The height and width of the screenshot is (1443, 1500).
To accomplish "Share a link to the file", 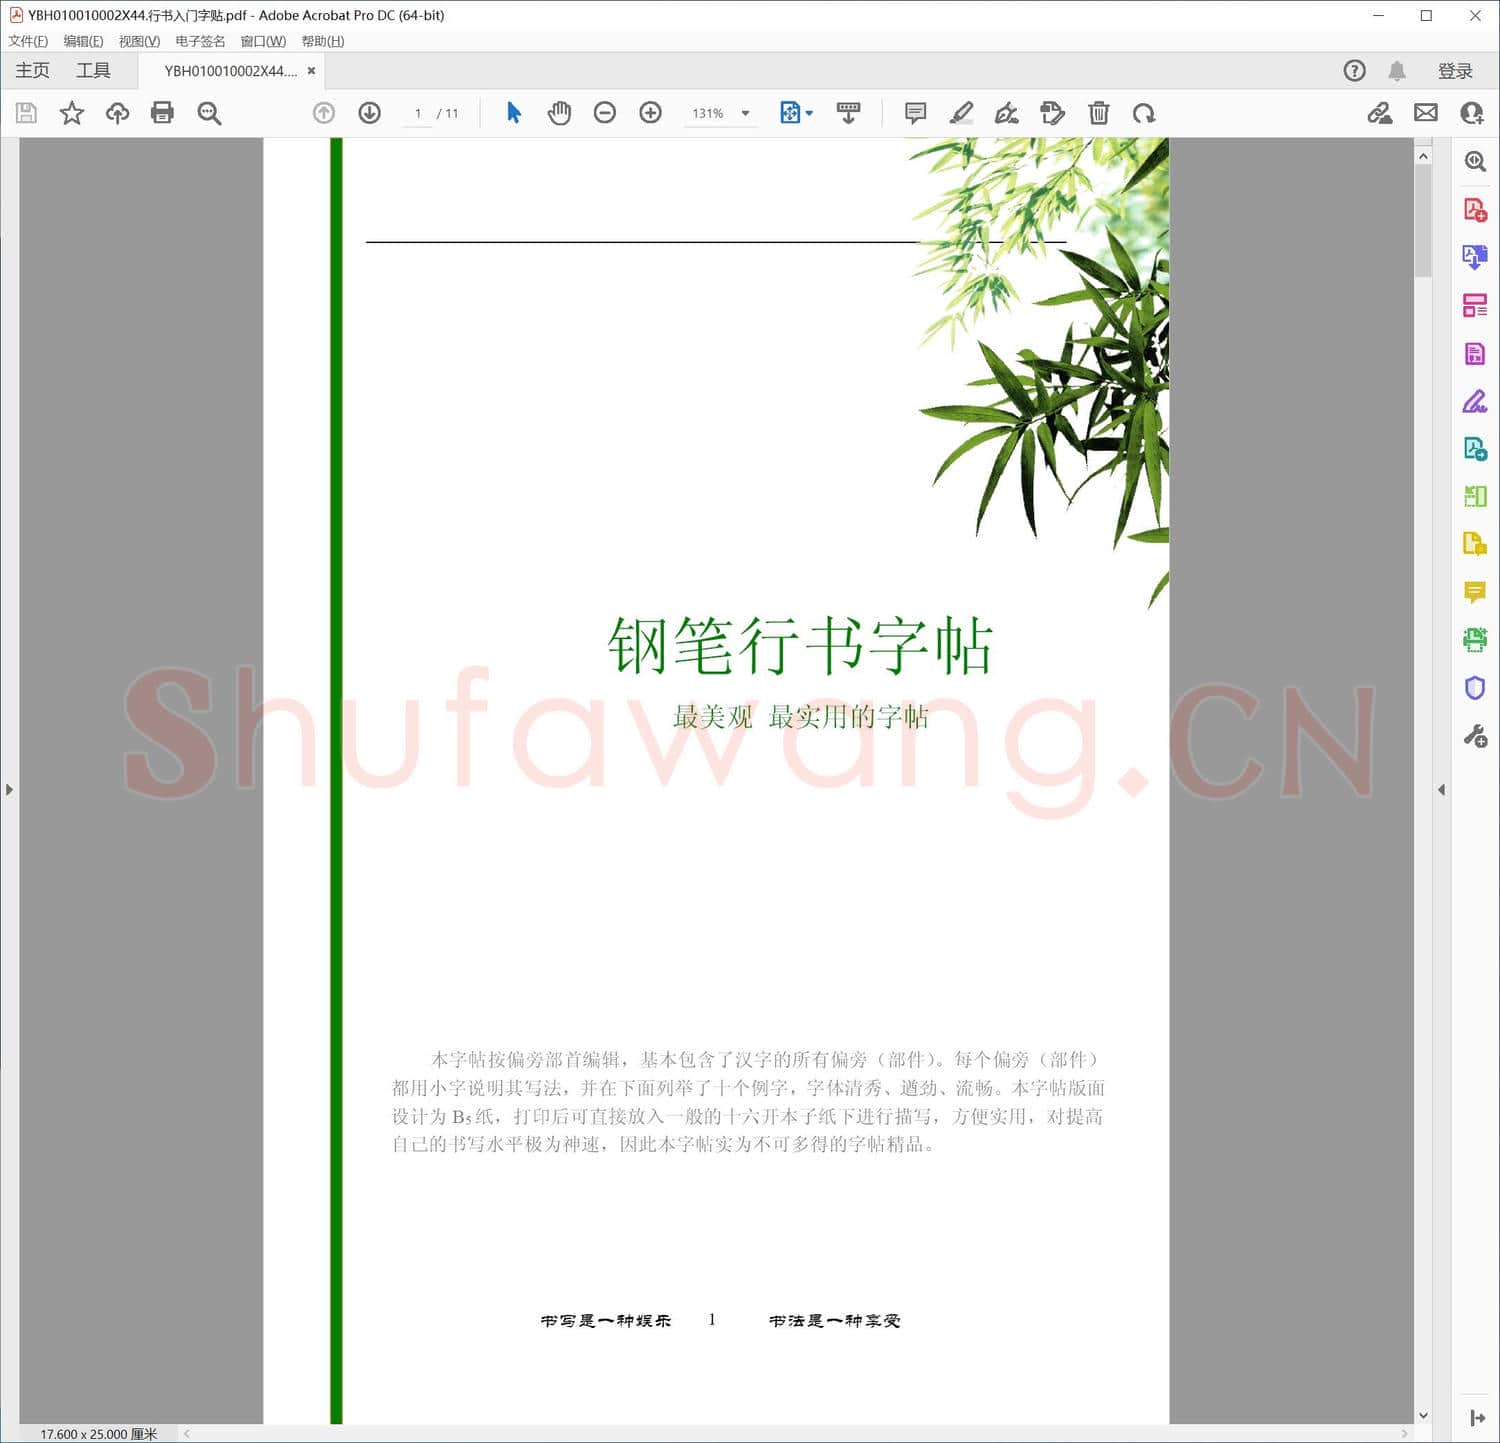I will click(x=1380, y=113).
